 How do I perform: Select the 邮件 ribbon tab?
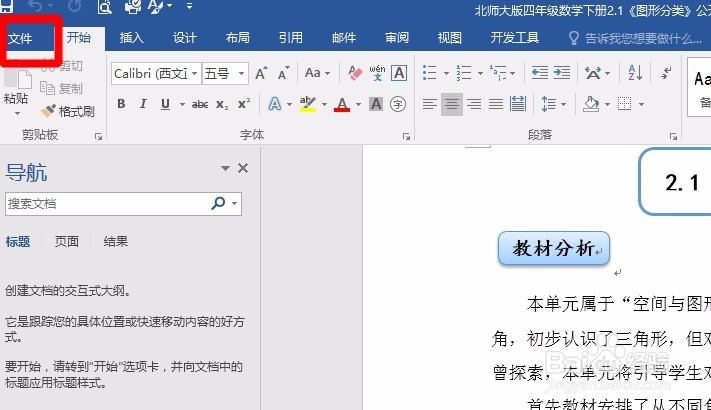pos(344,38)
